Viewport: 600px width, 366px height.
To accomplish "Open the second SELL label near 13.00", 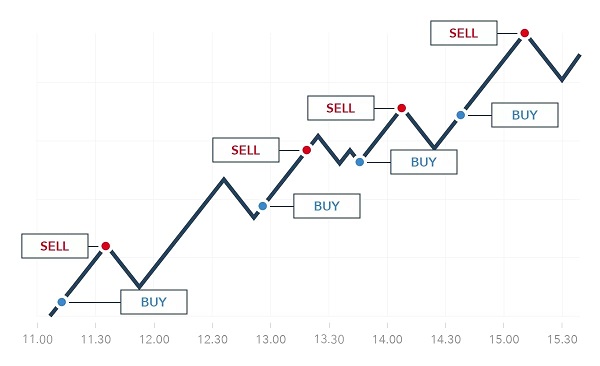I will (246, 150).
